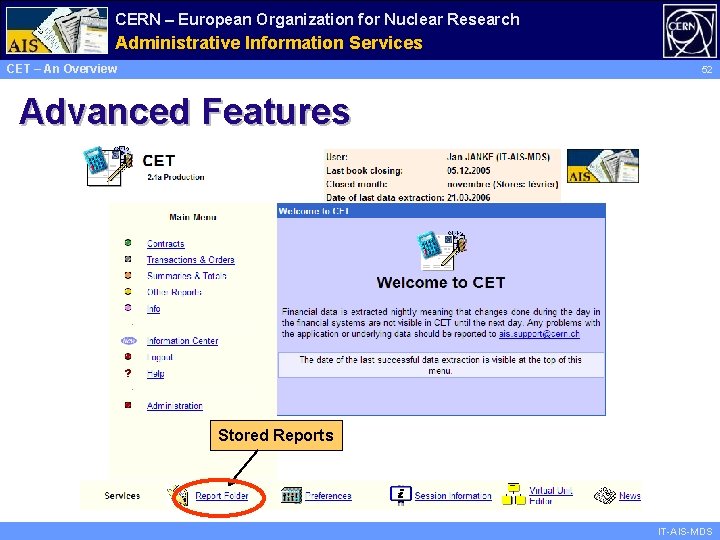Open Session Information link
The width and height of the screenshot is (720, 540).
pyautogui.click(x=453, y=496)
